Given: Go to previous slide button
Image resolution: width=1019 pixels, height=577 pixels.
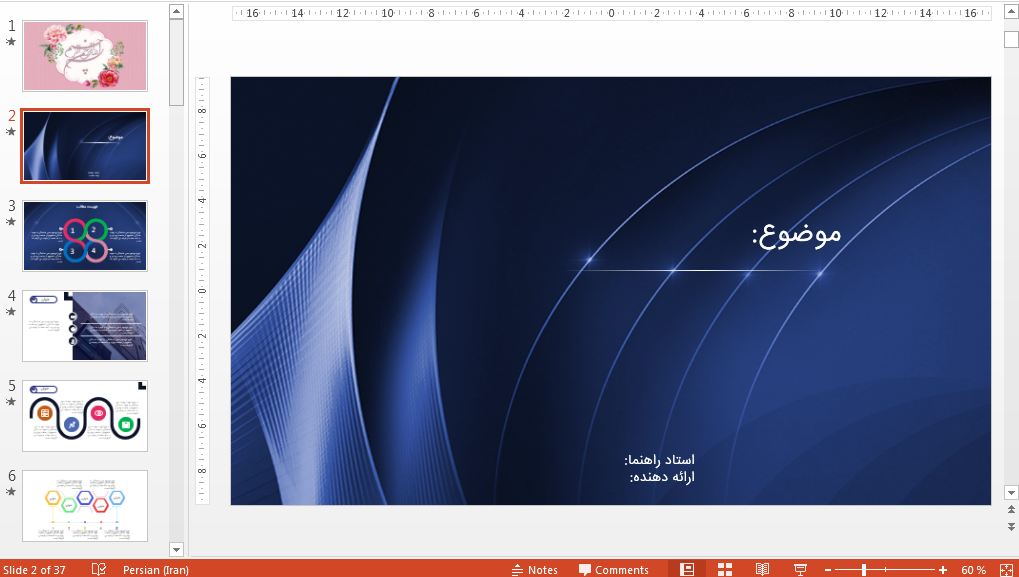Looking at the screenshot, I should click(x=1010, y=510).
